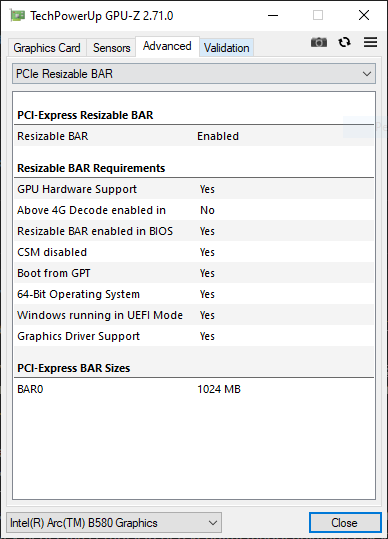The height and width of the screenshot is (539, 388).
Task: Open the Sensors tab
Action: (x=111, y=47)
